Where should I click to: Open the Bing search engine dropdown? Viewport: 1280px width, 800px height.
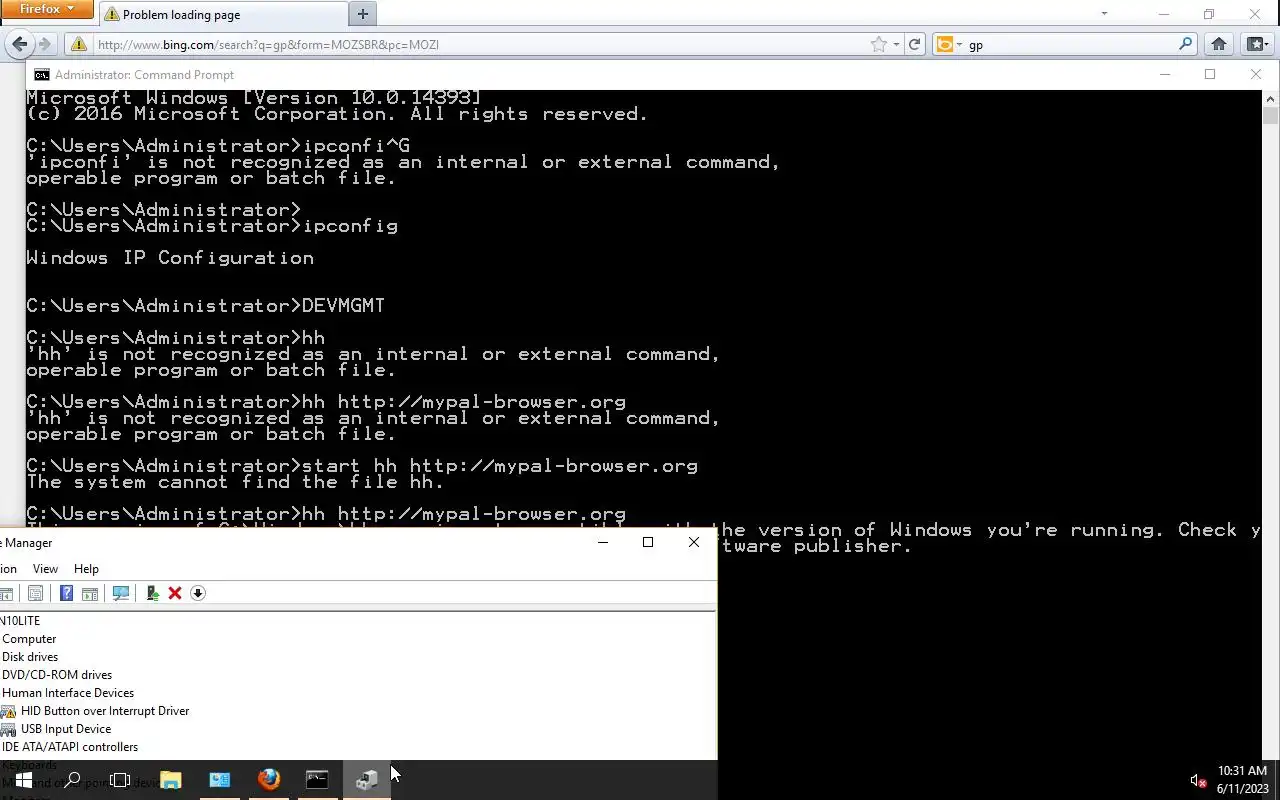tap(949, 44)
